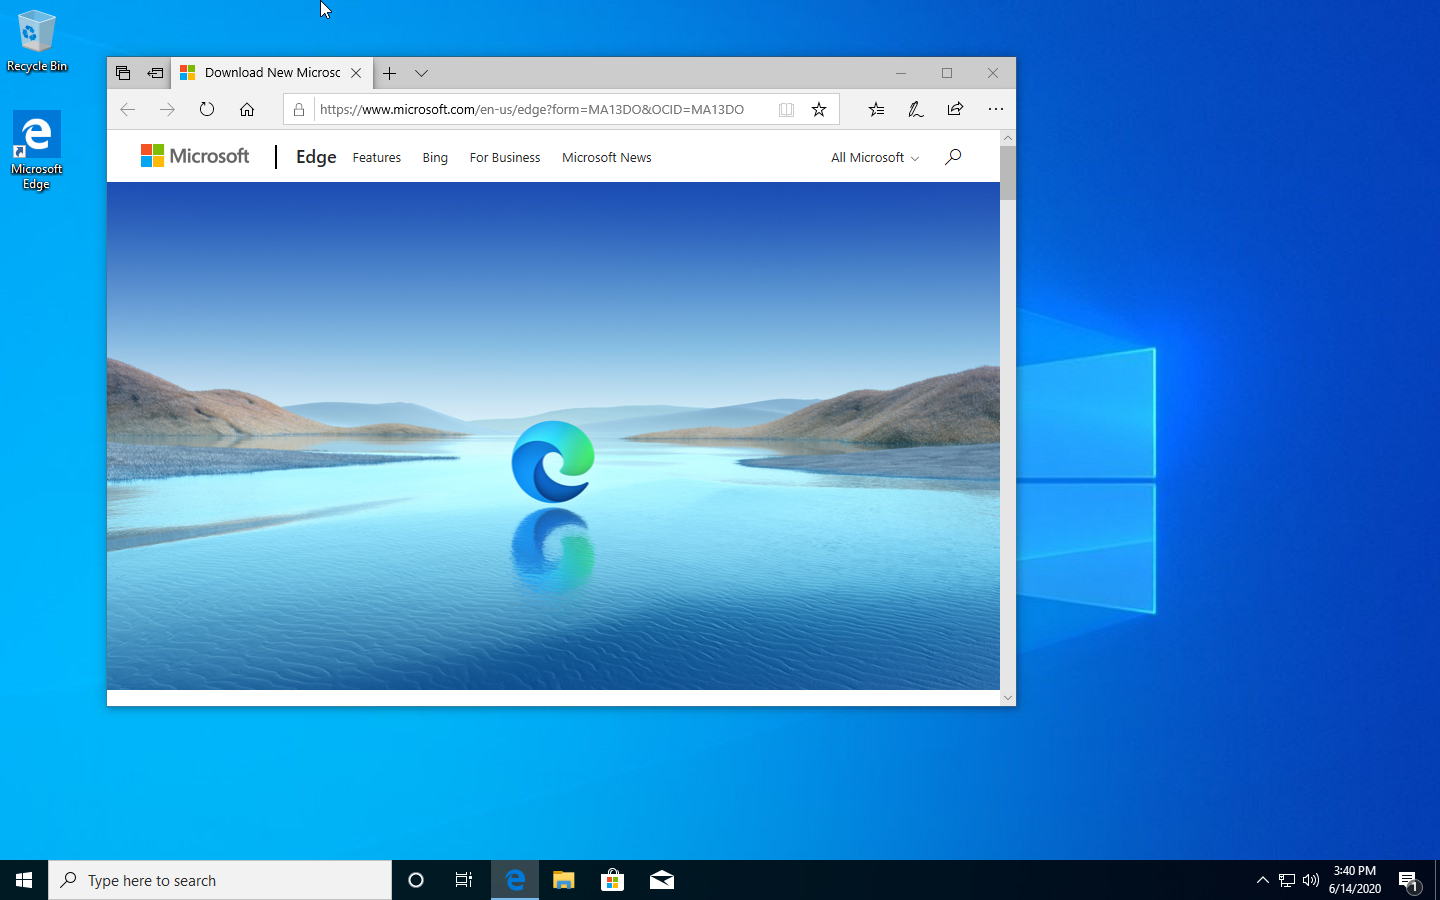Minimize the Edge window
Viewport: 1440px width, 900px height.
901,73
